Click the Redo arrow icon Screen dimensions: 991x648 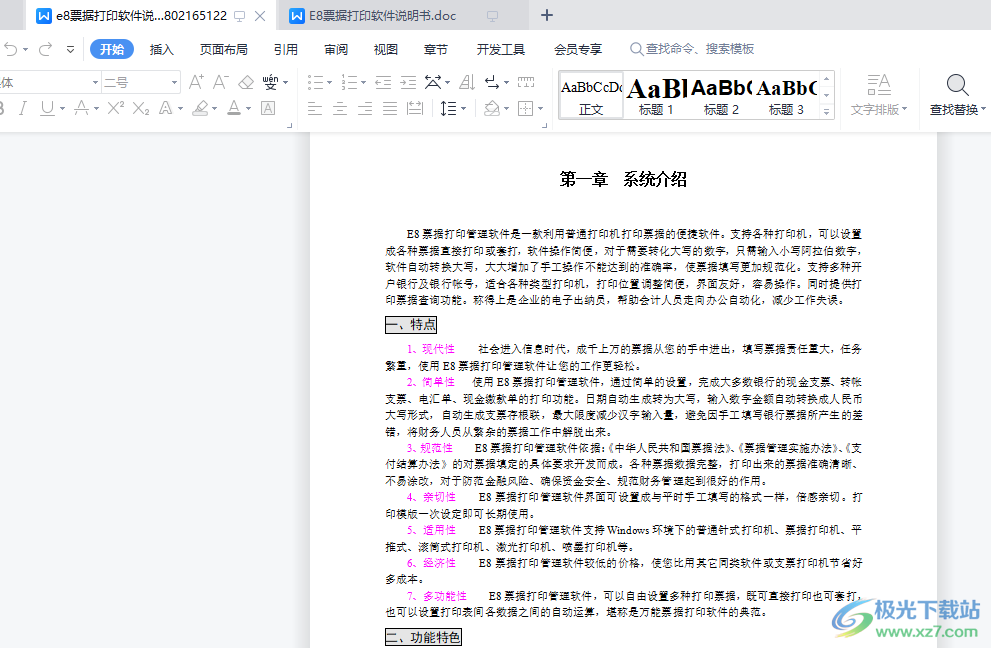[46, 49]
